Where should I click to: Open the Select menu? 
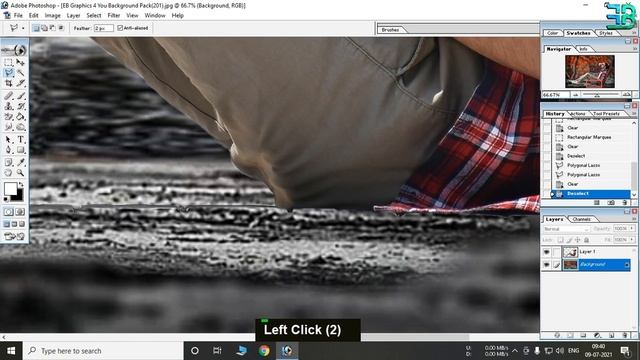[93, 16]
